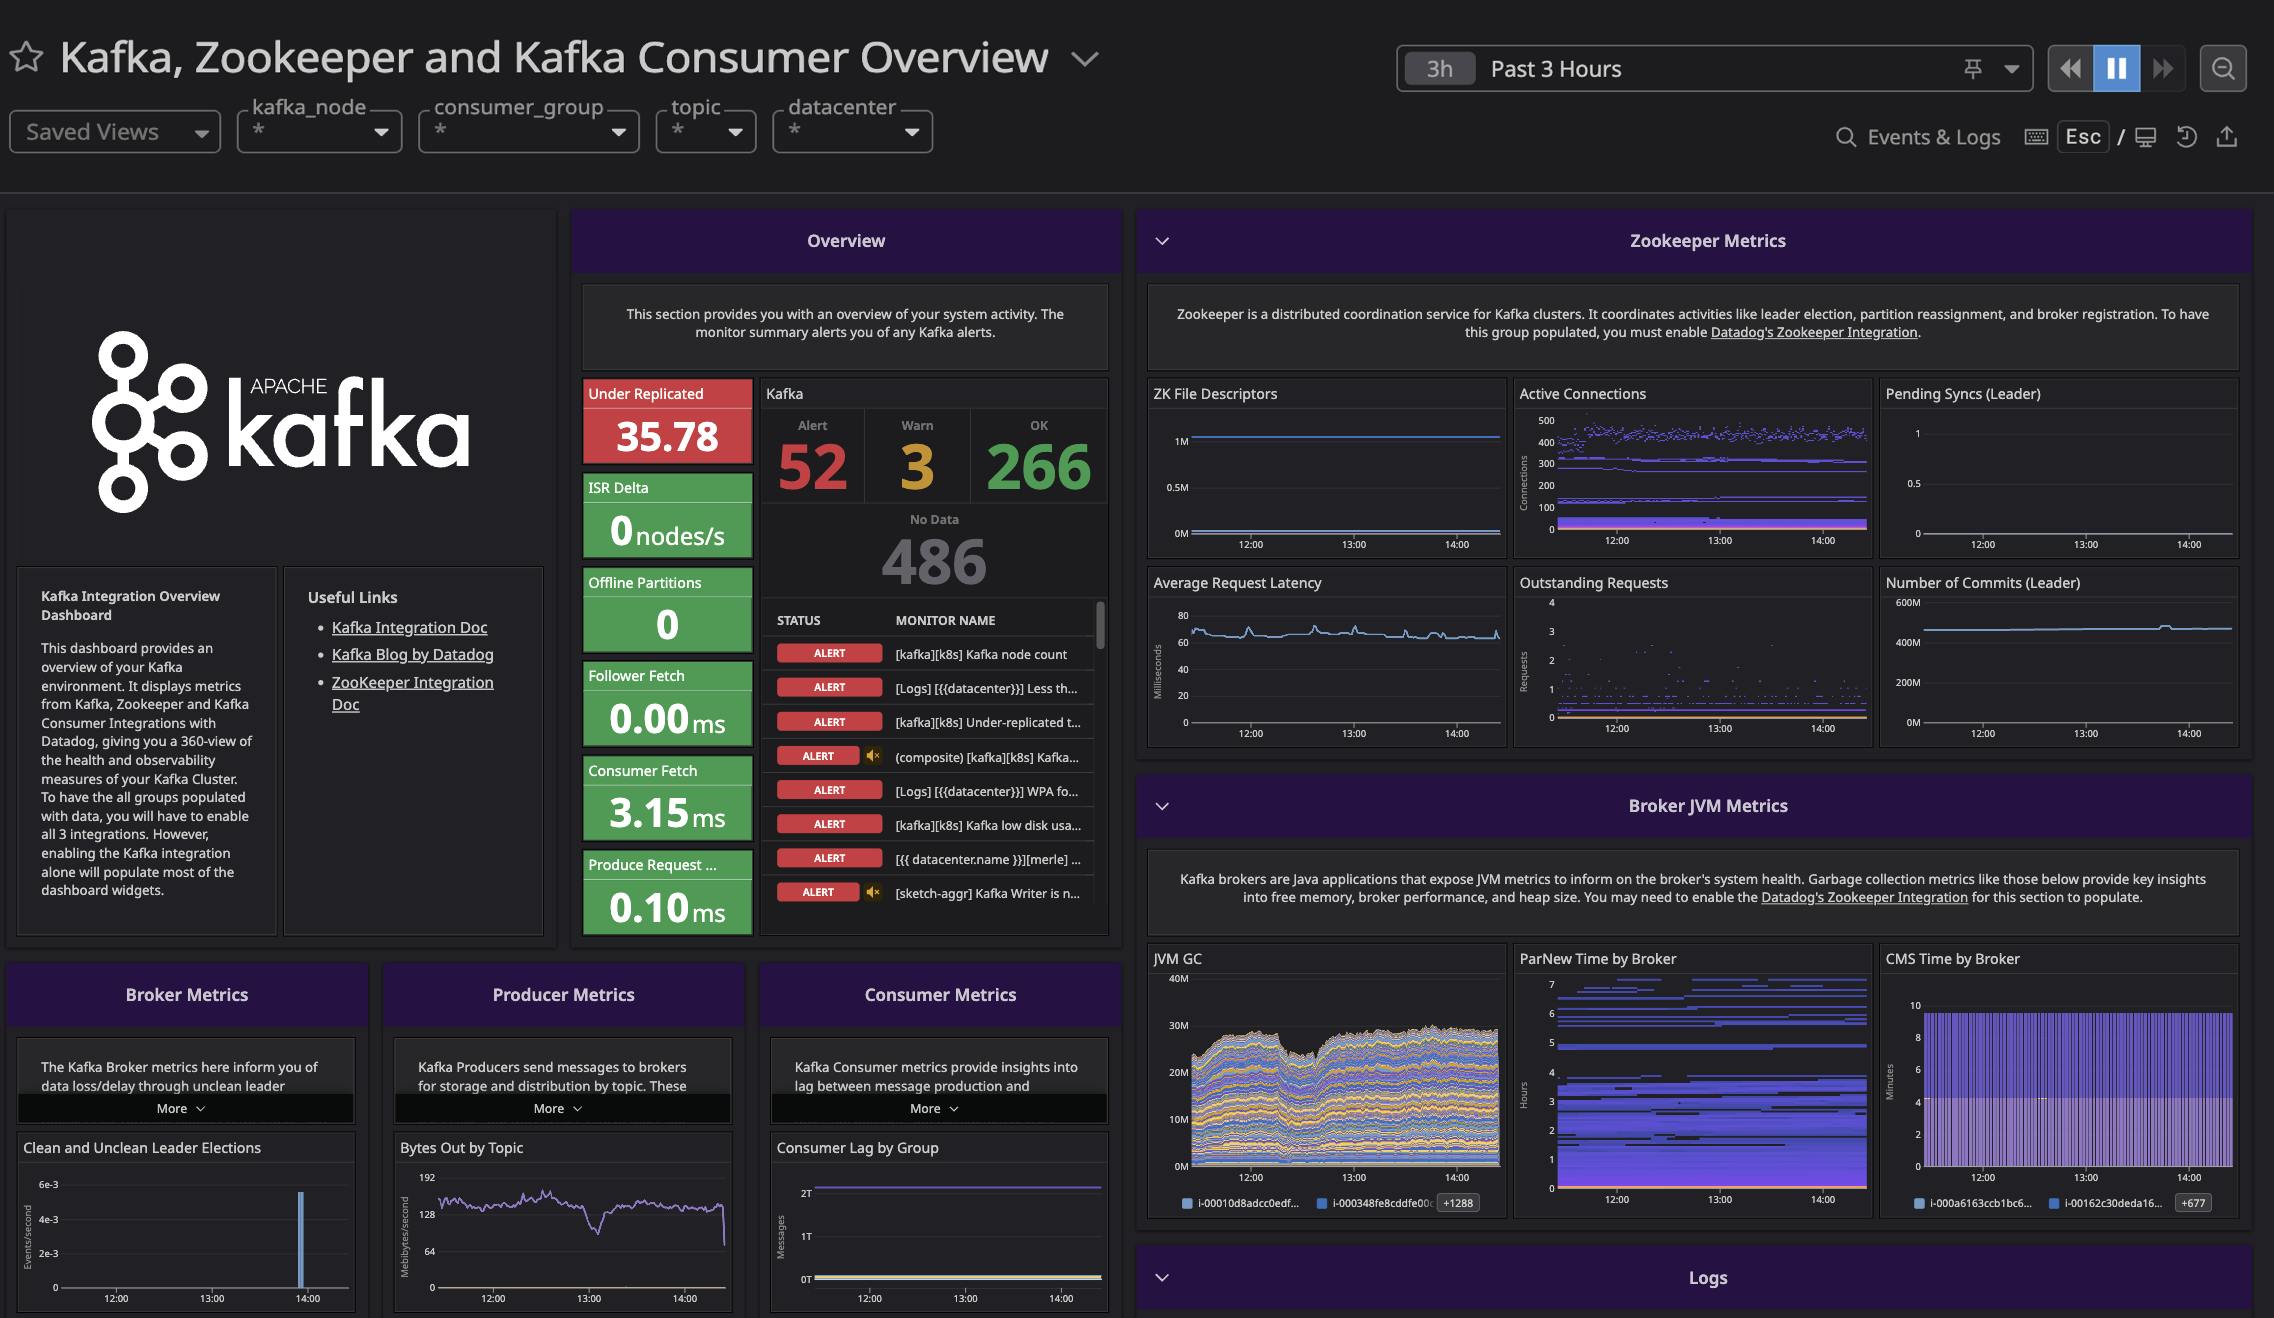Image resolution: width=2274 pixels, height=1318 pixels.
Task: Expand More under Consumer Metrics description
Action: click(x=934, y=1108)
